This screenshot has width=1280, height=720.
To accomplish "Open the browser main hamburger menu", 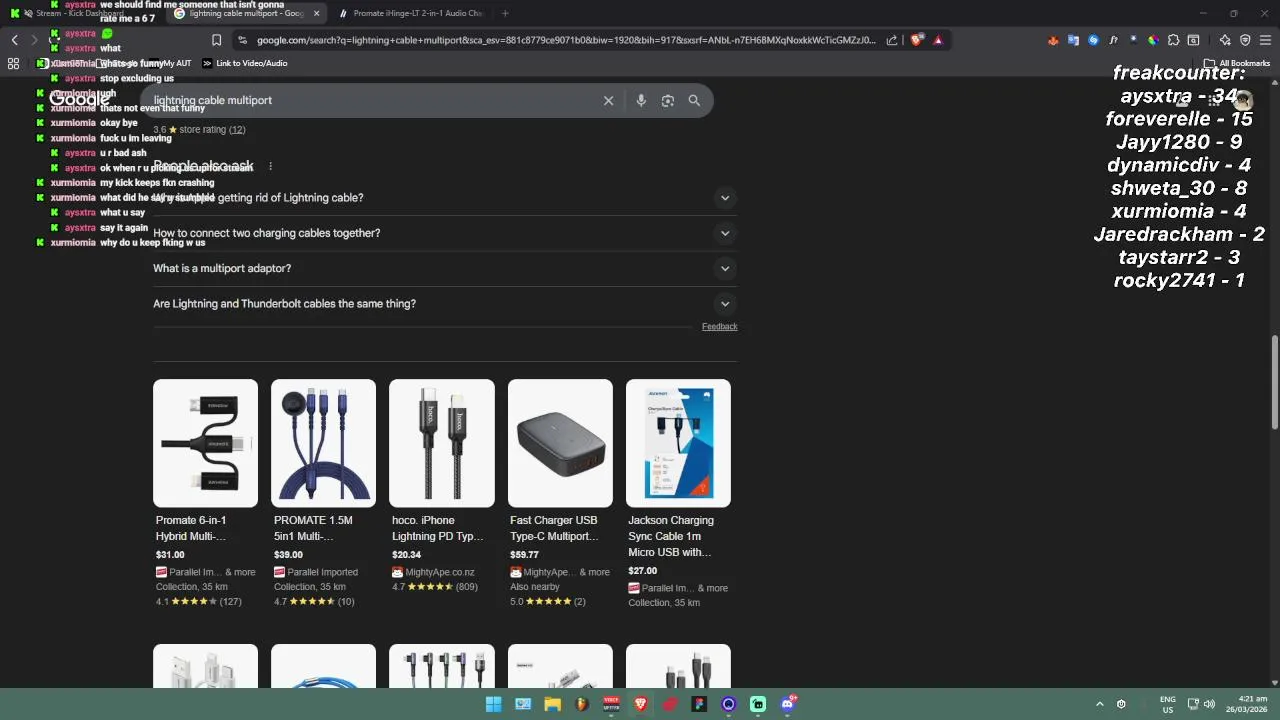I will 1265,40.
